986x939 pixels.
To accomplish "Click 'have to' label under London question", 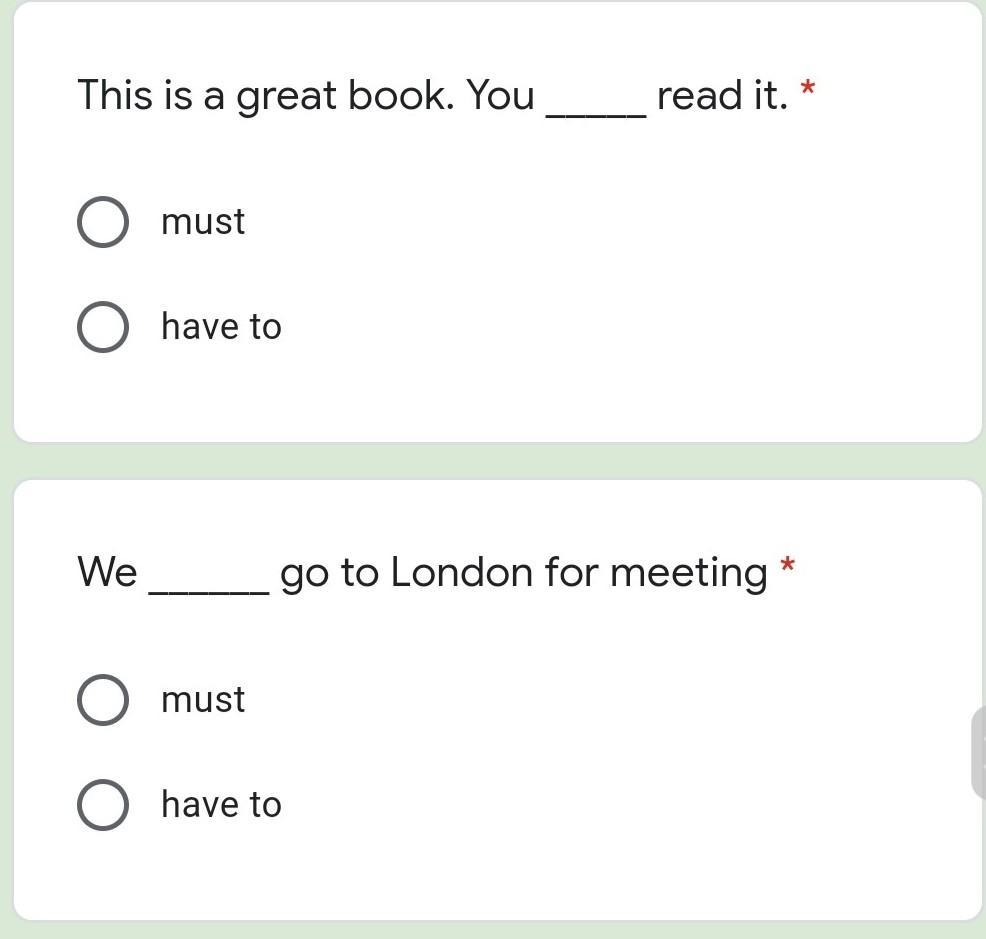I will [x=221, y=805].
